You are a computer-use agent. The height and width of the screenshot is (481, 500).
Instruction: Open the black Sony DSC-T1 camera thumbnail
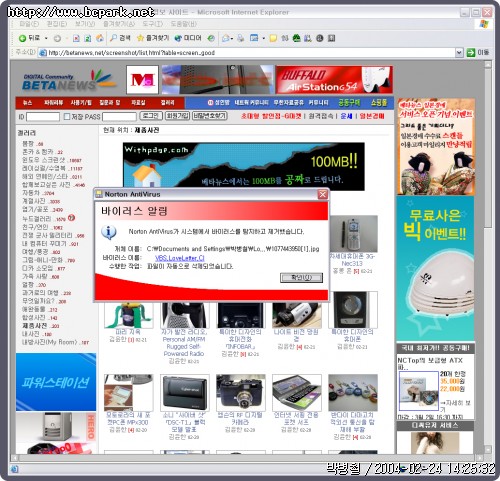click(x=185, y=393)
